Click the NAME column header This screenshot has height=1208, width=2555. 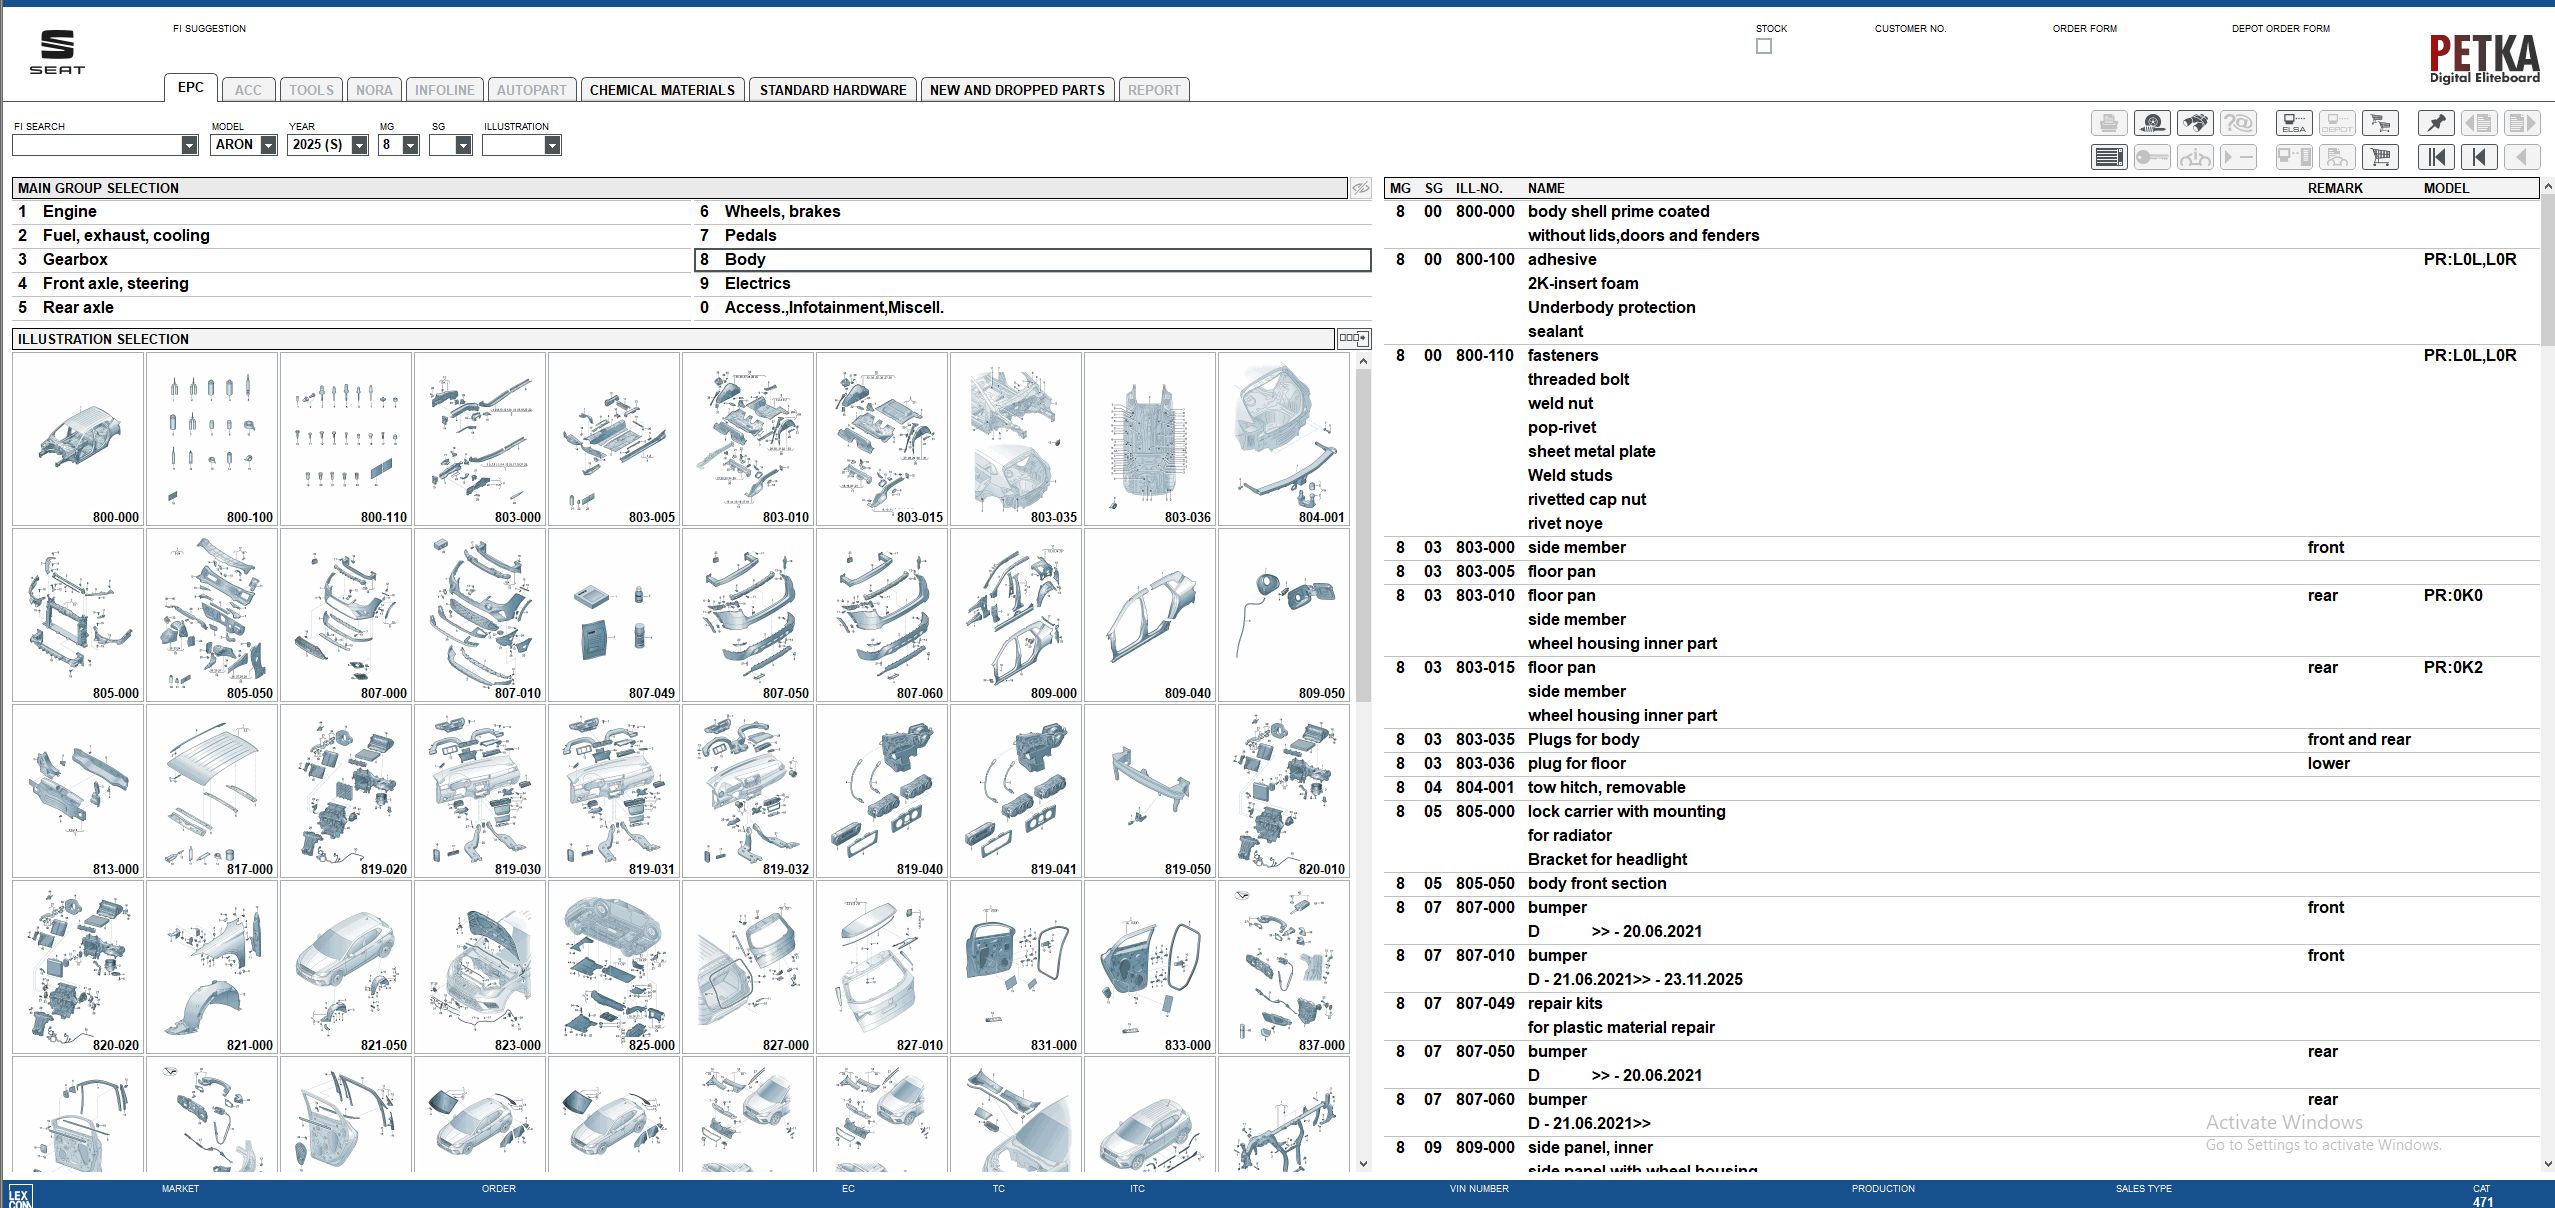click(1546, 188)
